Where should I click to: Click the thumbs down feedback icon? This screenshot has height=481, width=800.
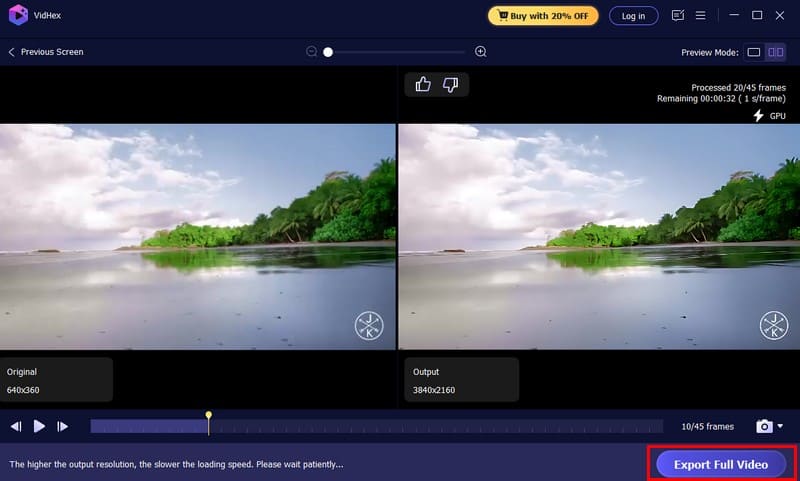click(450, 85)
